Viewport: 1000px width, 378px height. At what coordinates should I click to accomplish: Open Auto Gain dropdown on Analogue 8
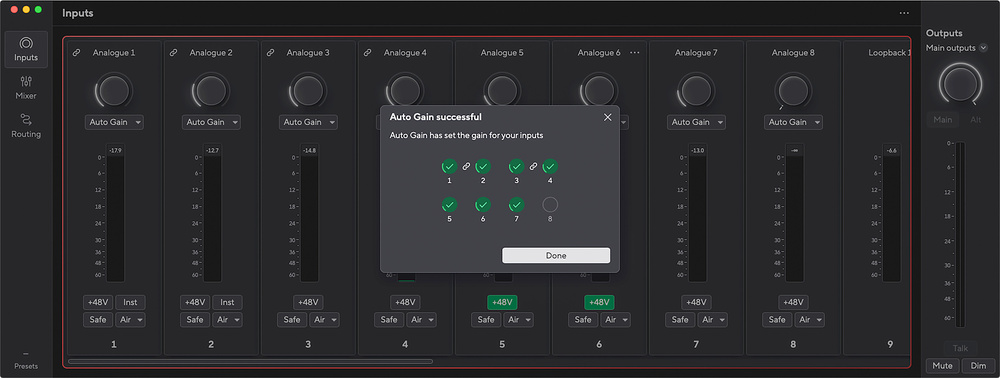[793, 122]
